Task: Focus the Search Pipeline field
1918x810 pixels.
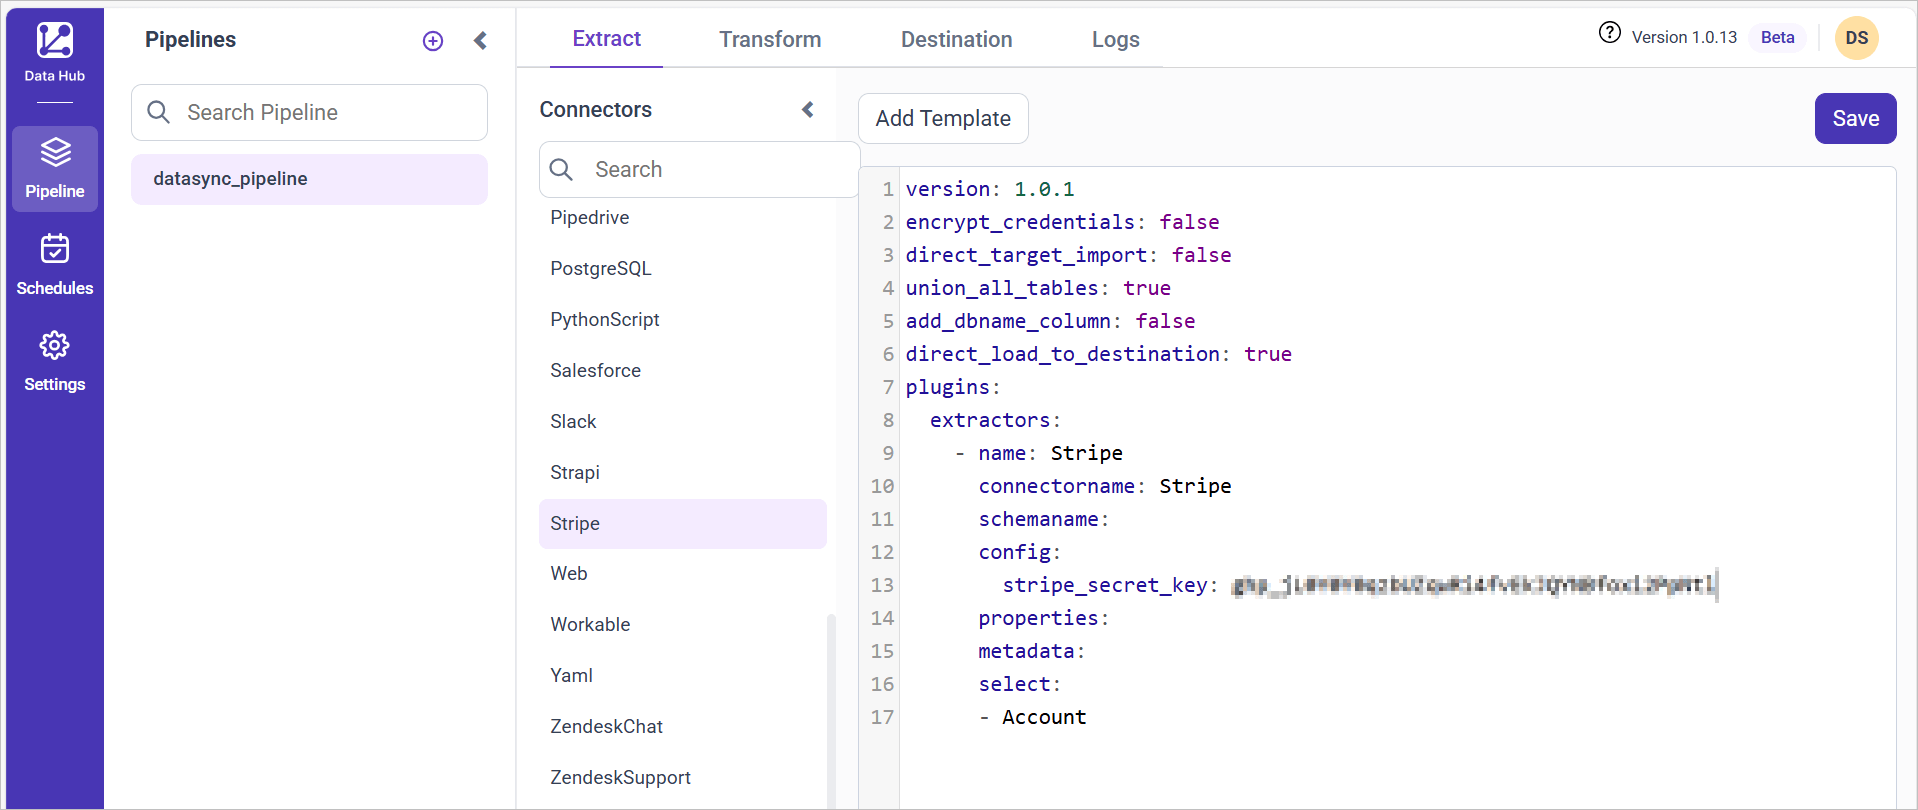Action: [309, 112]
